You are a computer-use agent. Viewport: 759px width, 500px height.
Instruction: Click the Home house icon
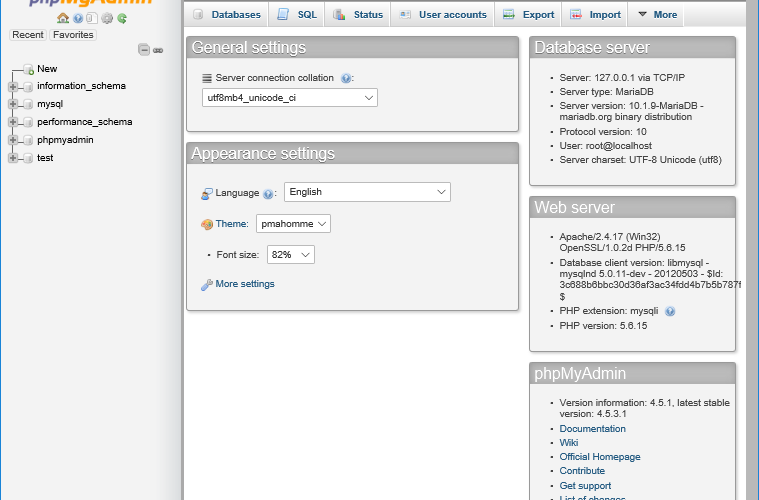(63, 18)
